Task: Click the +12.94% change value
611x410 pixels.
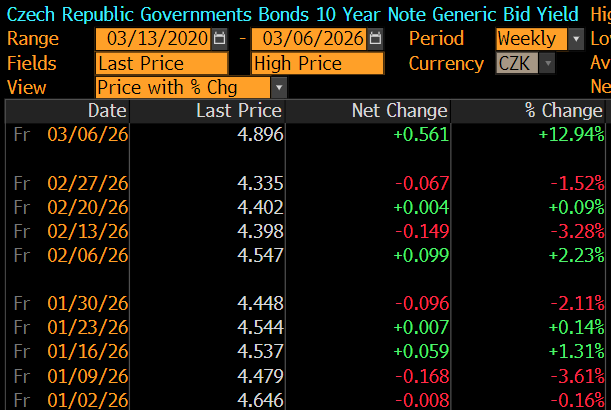Action: tap(571, 134)
